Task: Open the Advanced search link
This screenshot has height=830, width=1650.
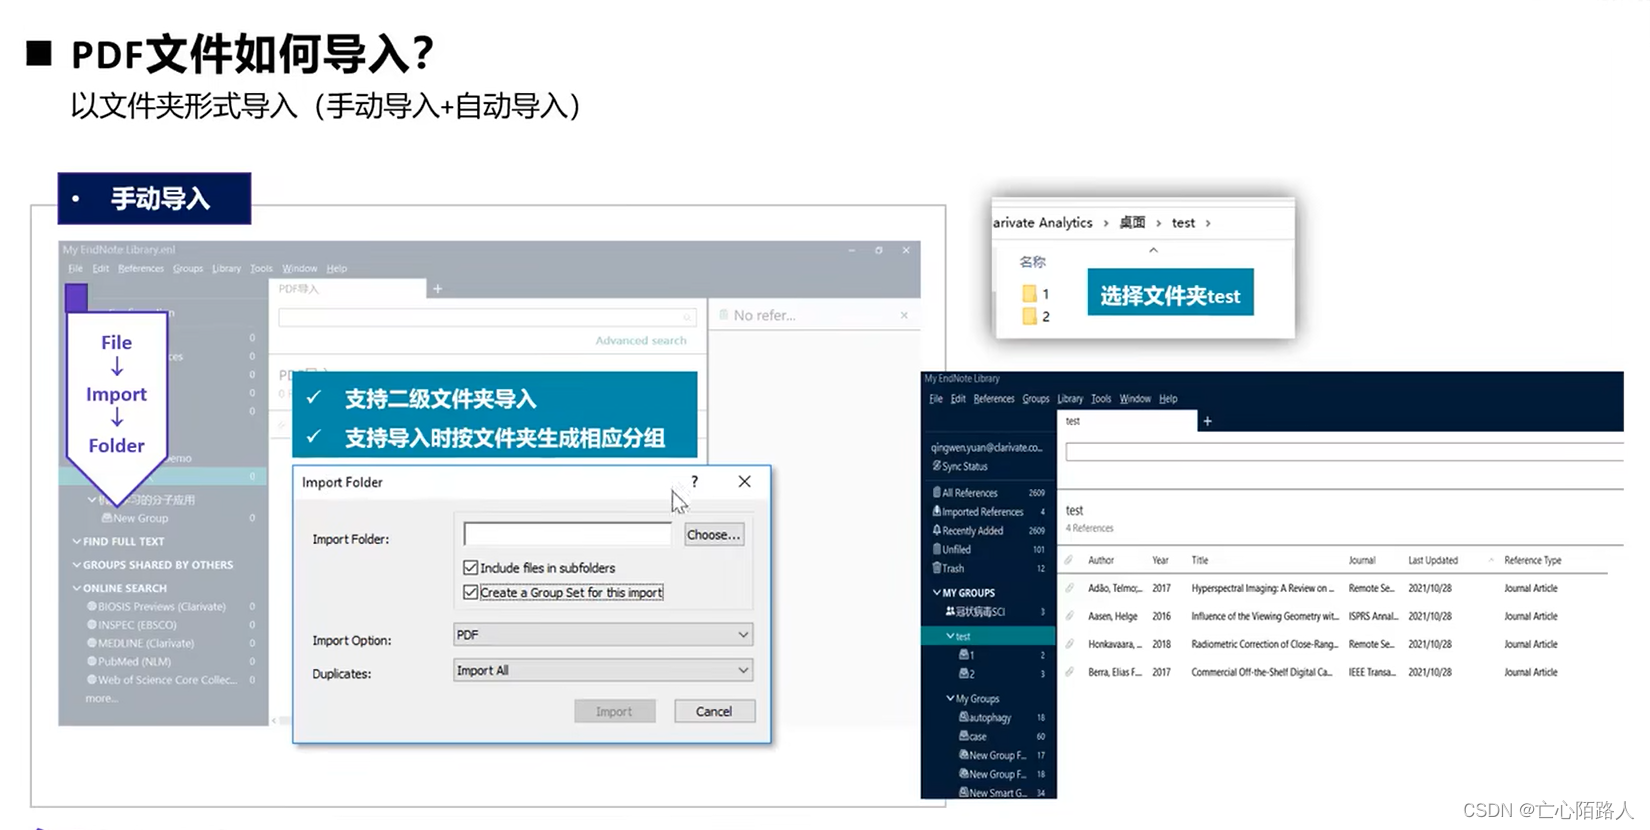Action: 641,340
